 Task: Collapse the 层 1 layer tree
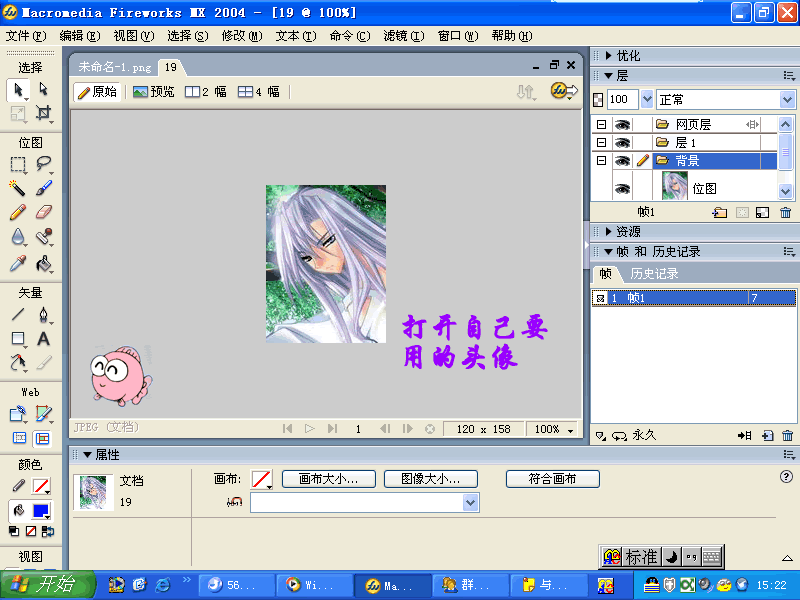pos(602,142)
